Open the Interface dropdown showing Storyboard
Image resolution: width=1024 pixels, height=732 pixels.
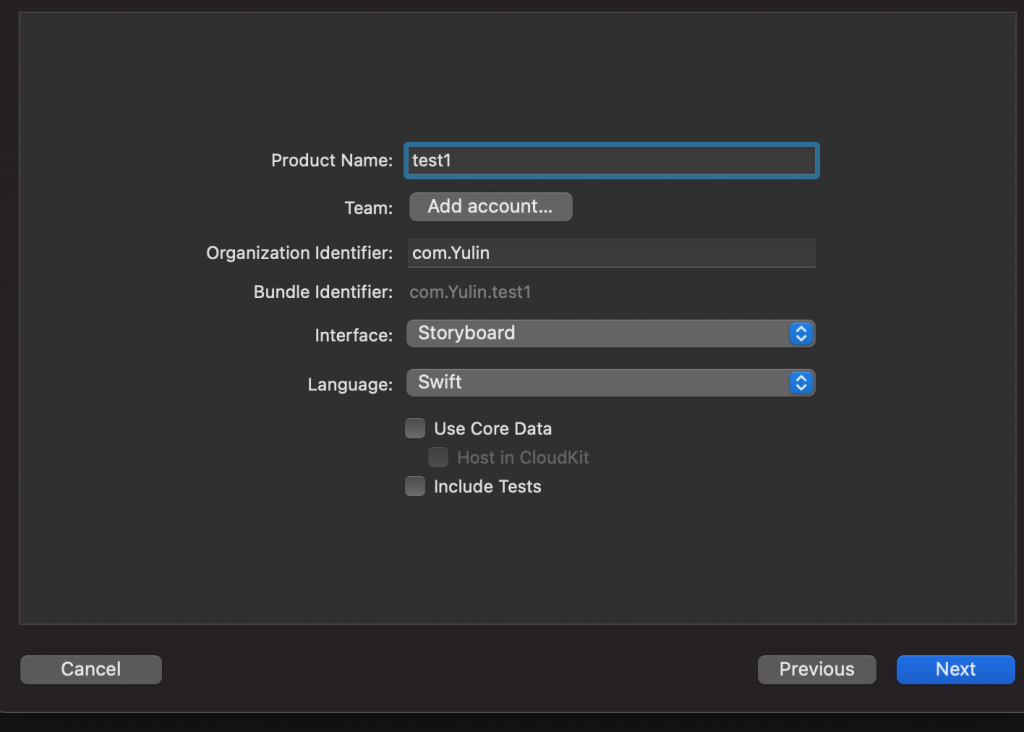pos(598,334)
